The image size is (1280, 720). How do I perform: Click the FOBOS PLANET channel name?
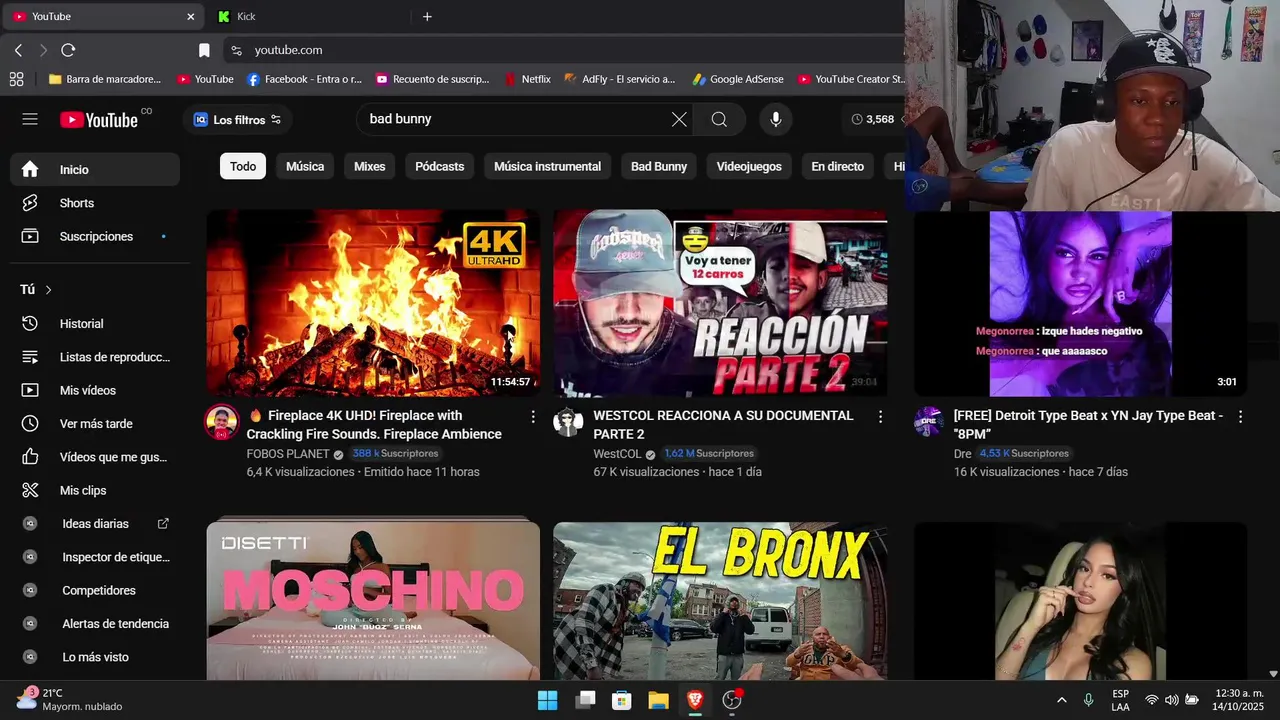(x=288, y=454)
